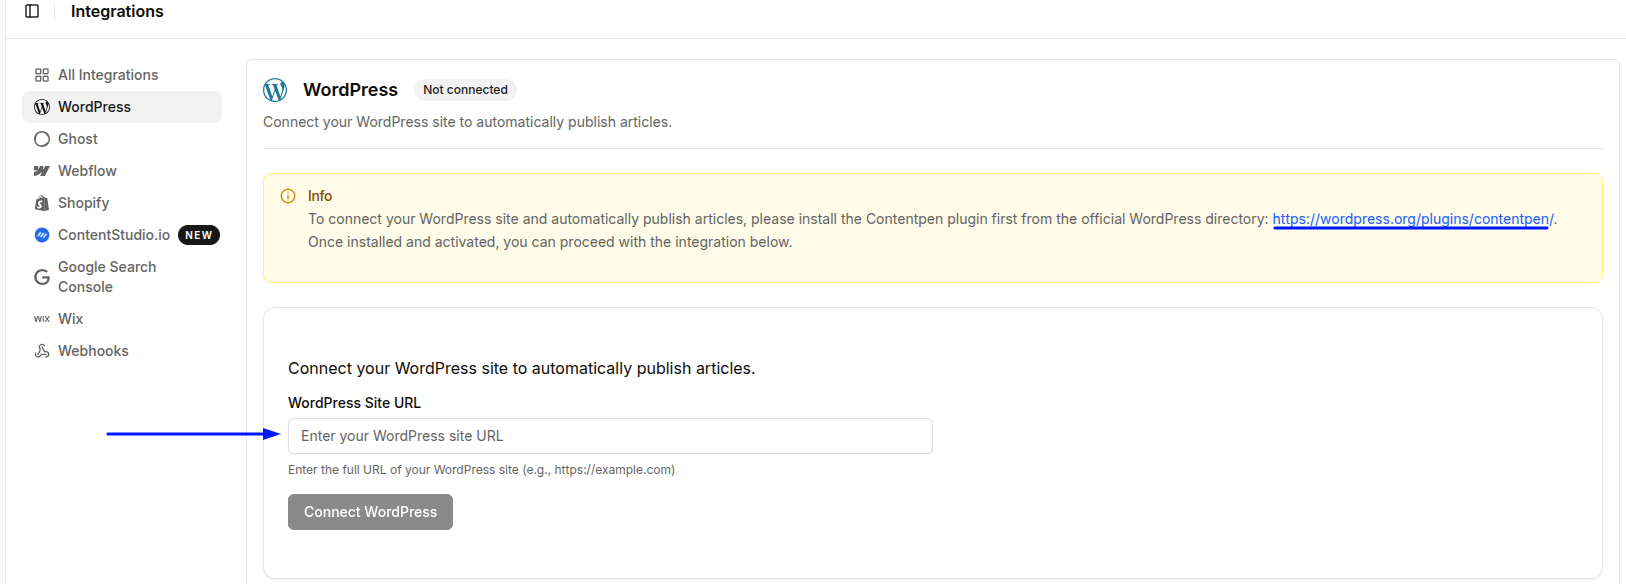
Task: Go to Webflow integration
Action: (122, 171)
